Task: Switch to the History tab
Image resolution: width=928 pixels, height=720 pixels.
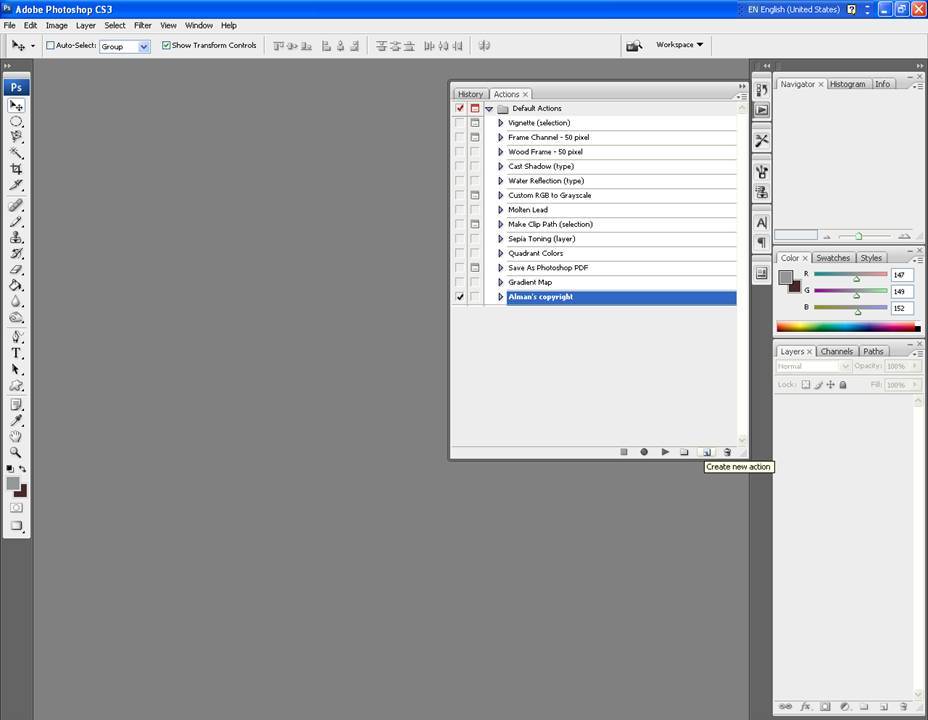Action: tap(471, 94)
